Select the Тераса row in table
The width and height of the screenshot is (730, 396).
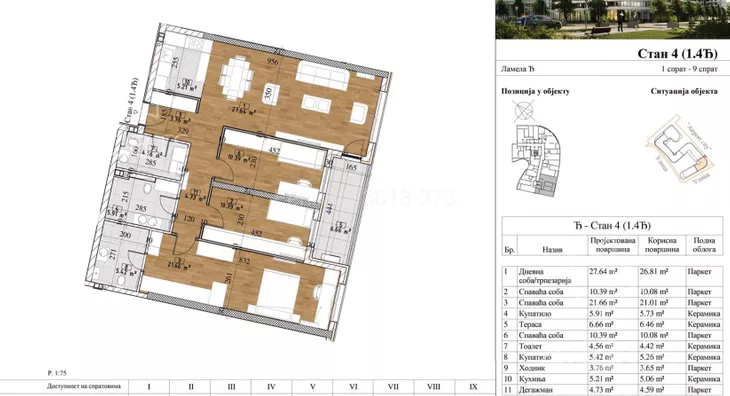pyautogui.click(x=613, y=324)
